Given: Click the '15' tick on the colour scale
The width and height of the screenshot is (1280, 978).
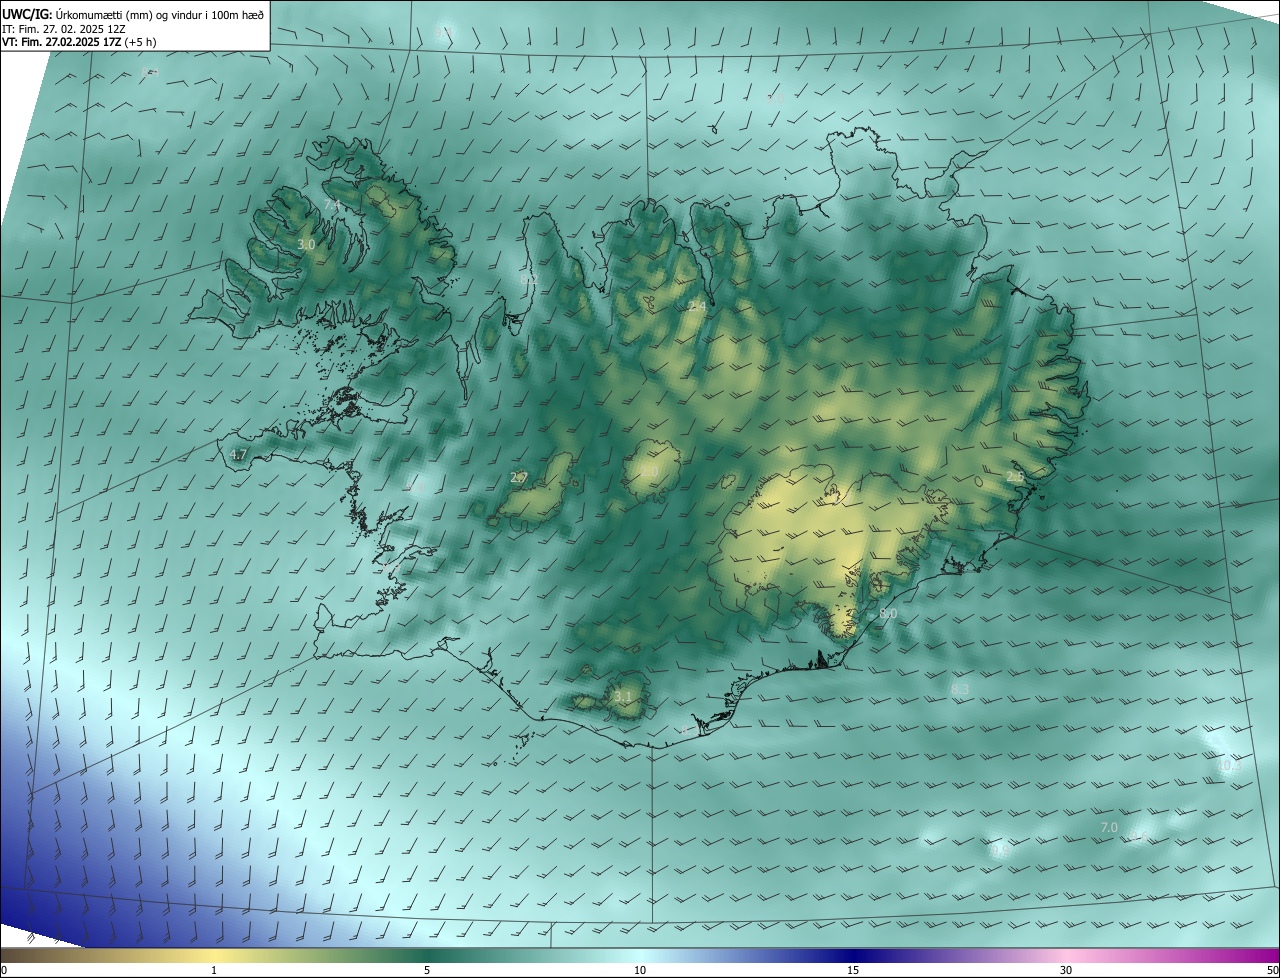Looking at the screenshot, I should (x=853, y=970).
